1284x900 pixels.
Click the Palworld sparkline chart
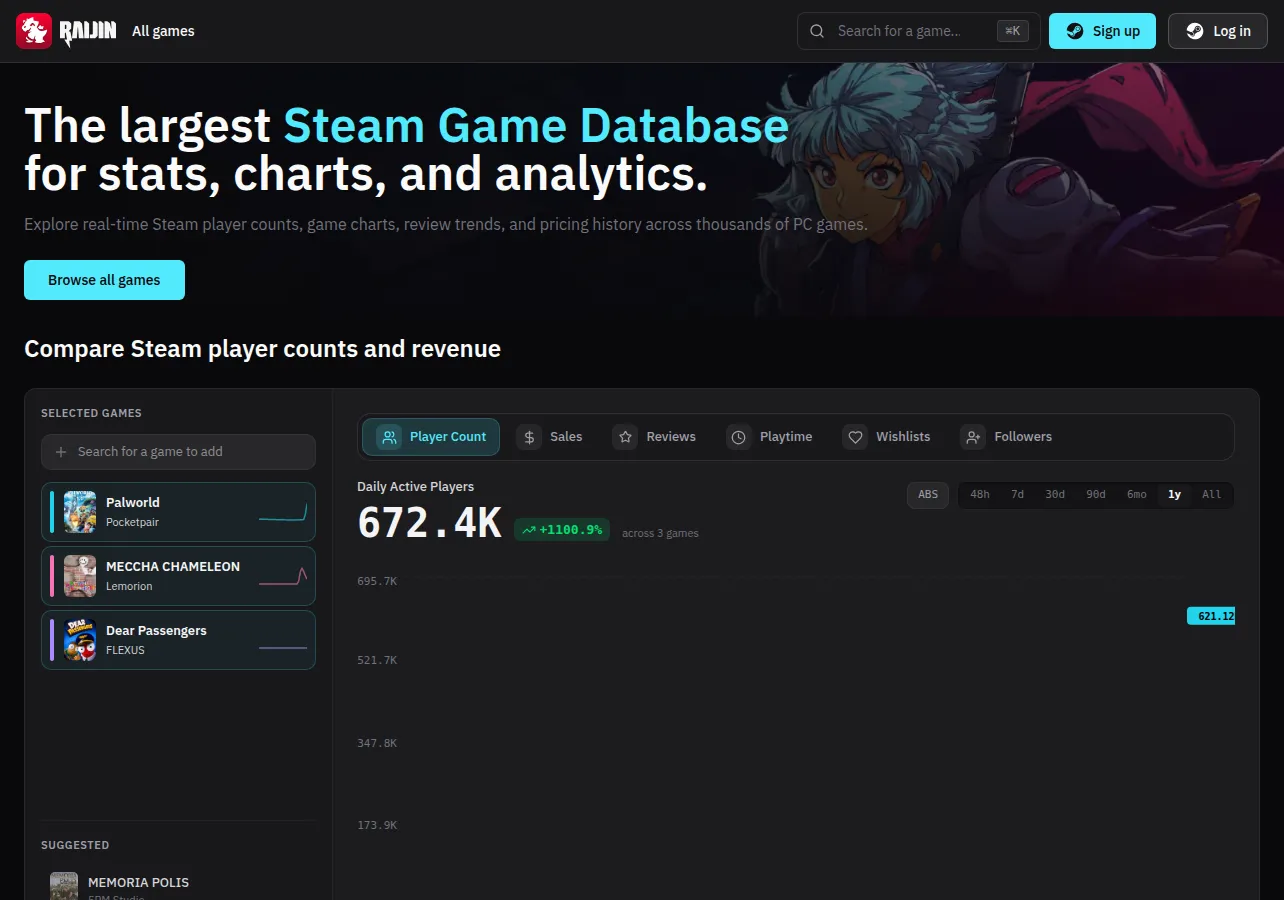(283, 512)
